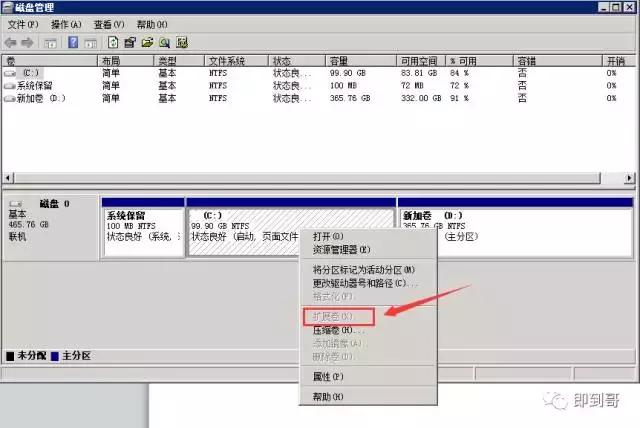
Task: Select 更改驱动器号和路径(C)... menu entry
Action: [x=368, y=283]
